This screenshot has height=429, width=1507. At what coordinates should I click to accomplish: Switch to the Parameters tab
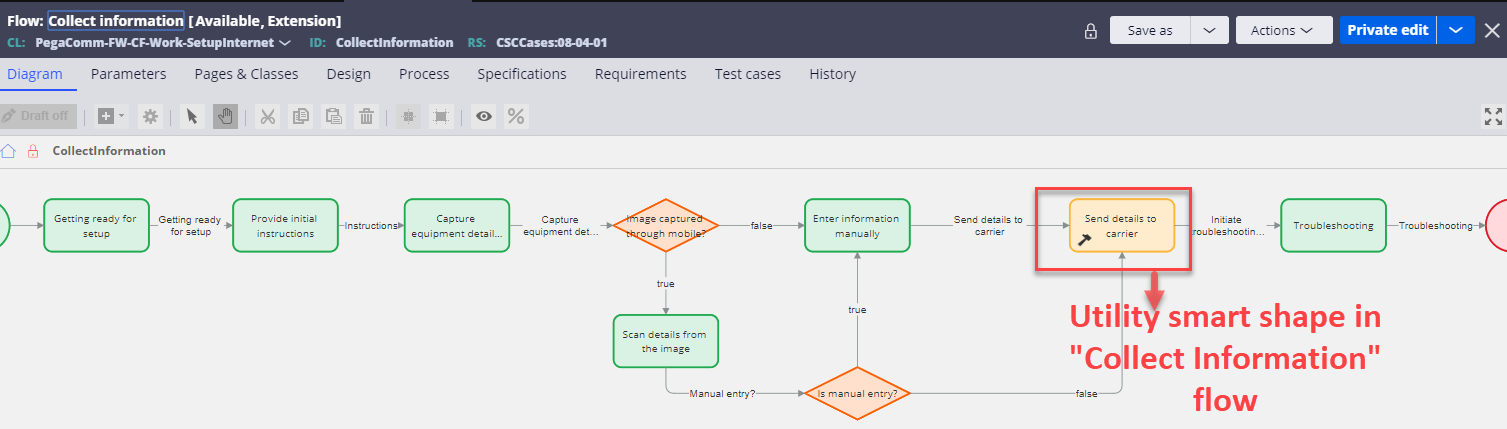click(x=128, y=74)
